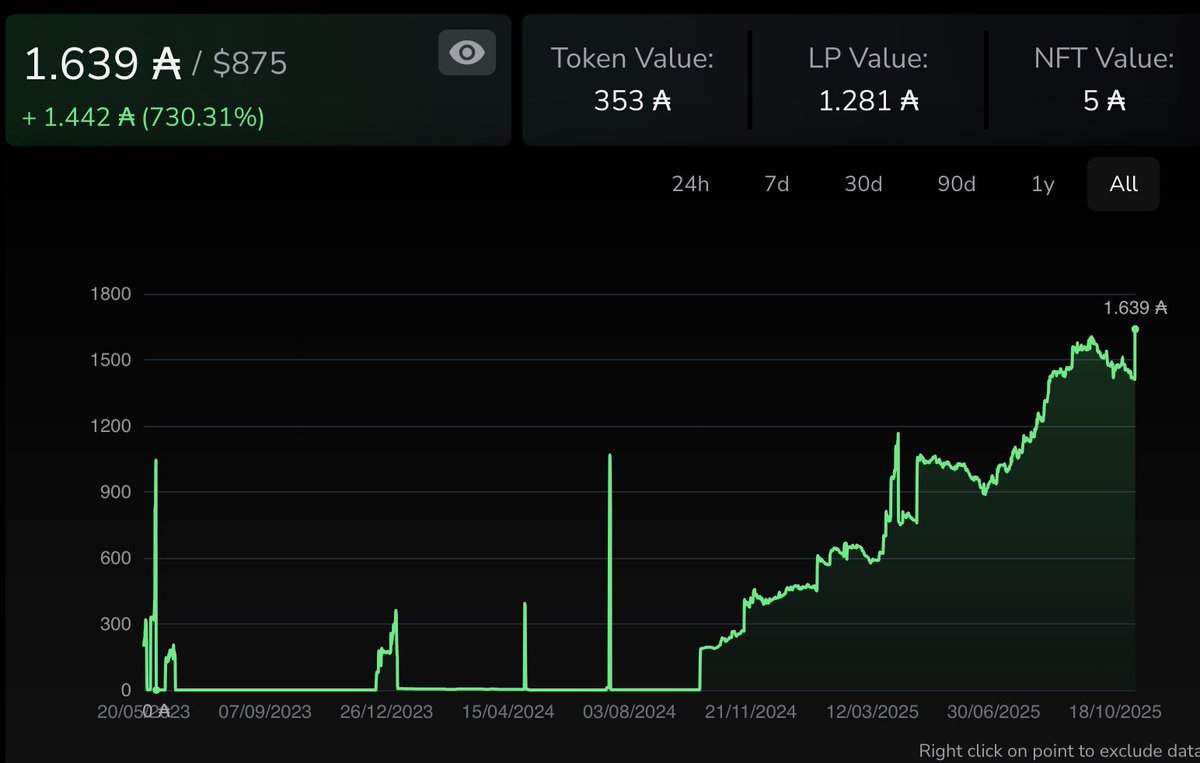Click the 1.639 ₳ label above the chart end

[1135, 308]
